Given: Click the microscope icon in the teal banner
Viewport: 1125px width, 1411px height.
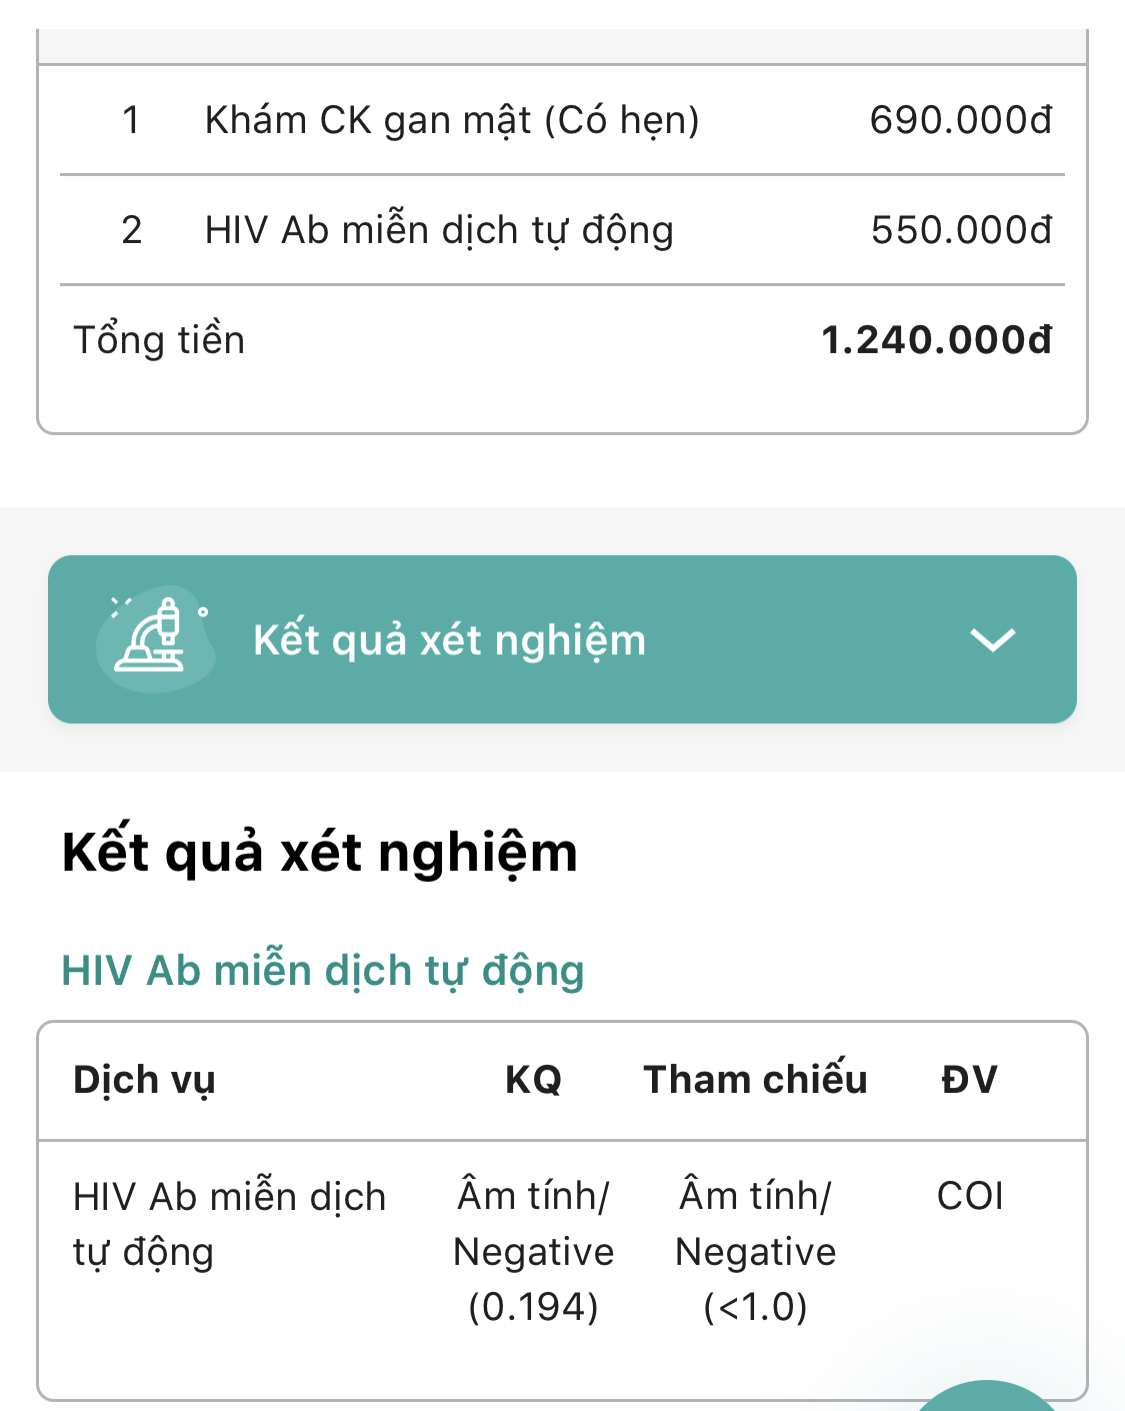Looking at the screenshot, I should point(153,638).
